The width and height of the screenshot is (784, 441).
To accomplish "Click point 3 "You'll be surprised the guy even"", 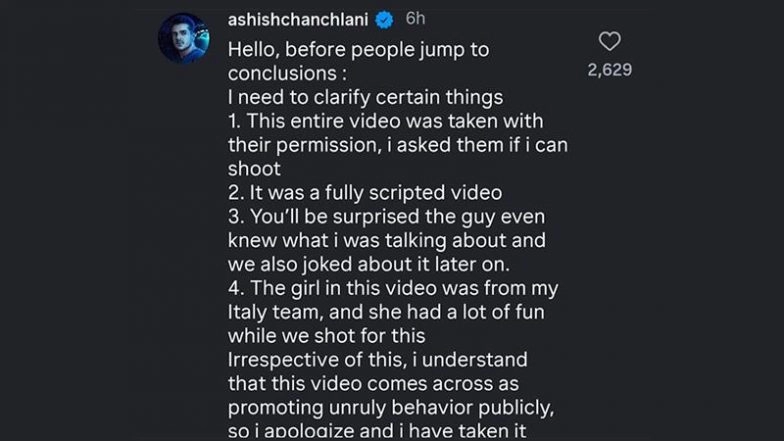I will point(384,218).
